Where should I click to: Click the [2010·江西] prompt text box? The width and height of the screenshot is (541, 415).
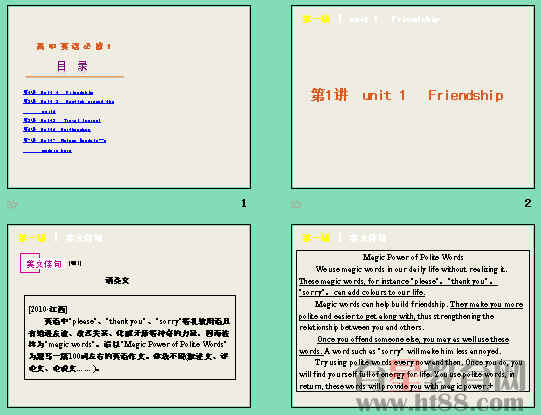[130, 337]
